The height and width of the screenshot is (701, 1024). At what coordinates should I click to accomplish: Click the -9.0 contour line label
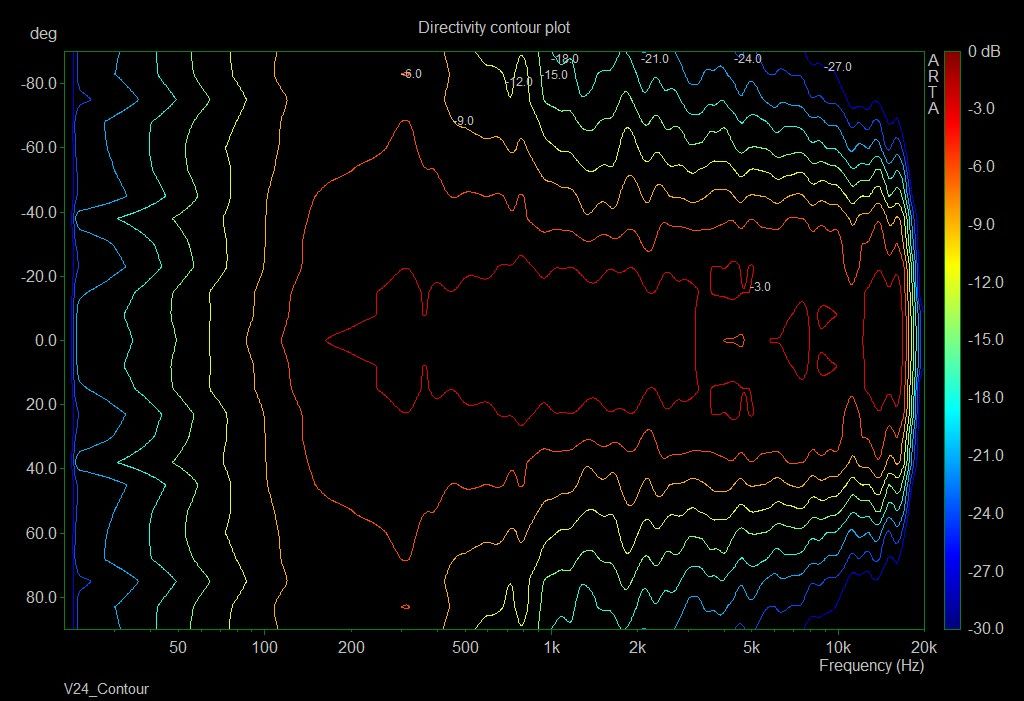(463, 121)
